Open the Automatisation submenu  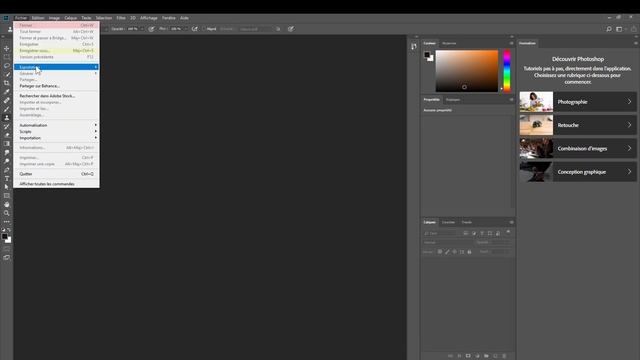point(56,125)
